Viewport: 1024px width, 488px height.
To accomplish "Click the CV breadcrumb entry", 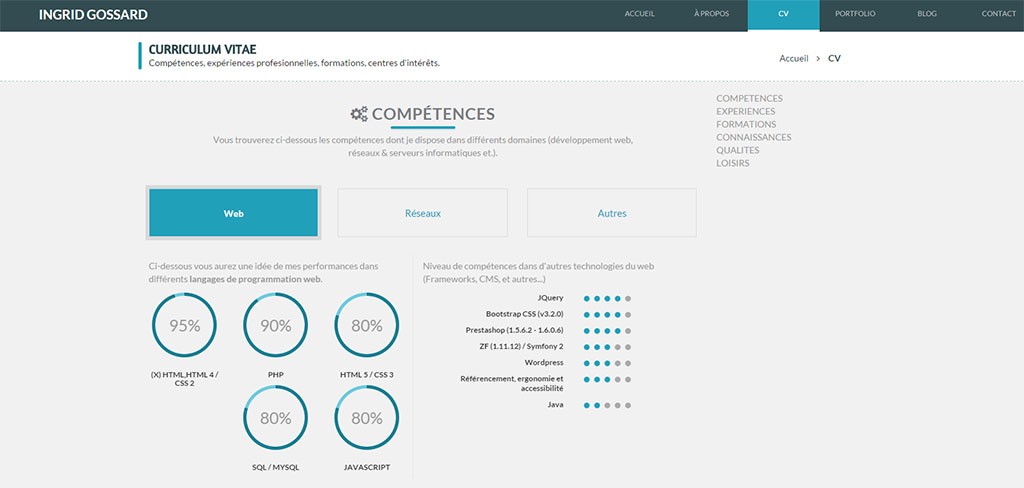I will 834,58.
